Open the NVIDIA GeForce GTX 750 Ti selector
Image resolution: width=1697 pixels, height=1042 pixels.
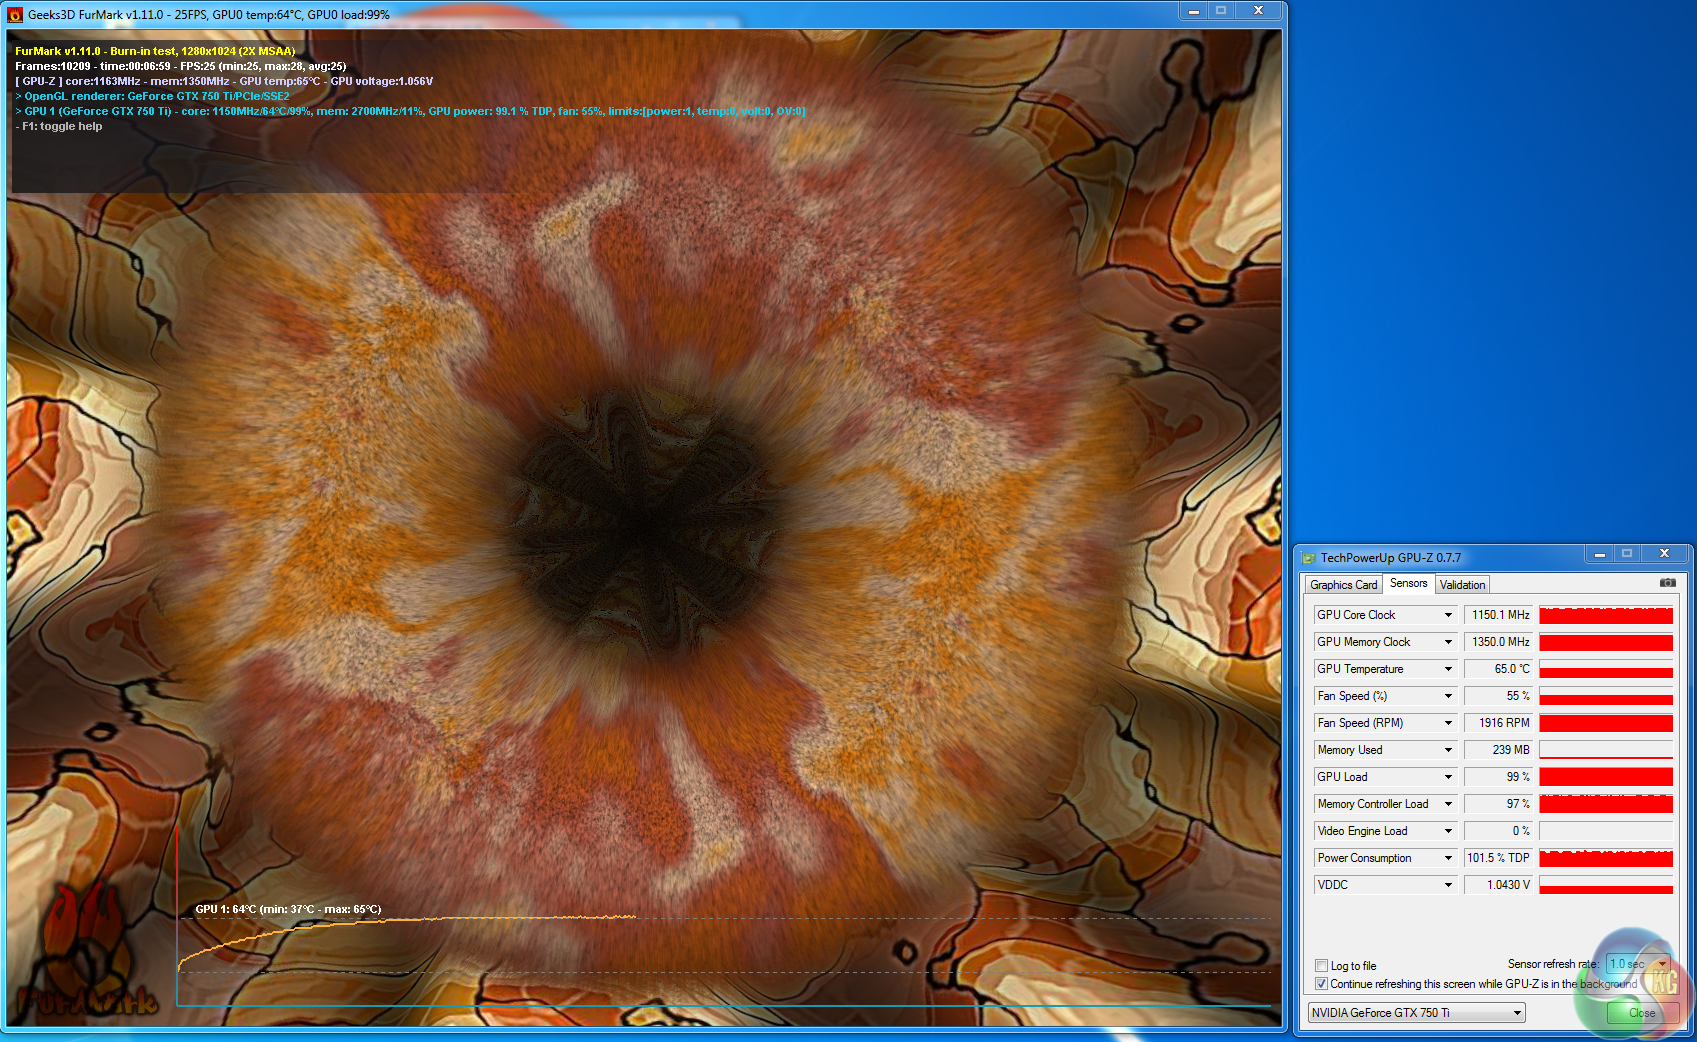point(1416,1013)
